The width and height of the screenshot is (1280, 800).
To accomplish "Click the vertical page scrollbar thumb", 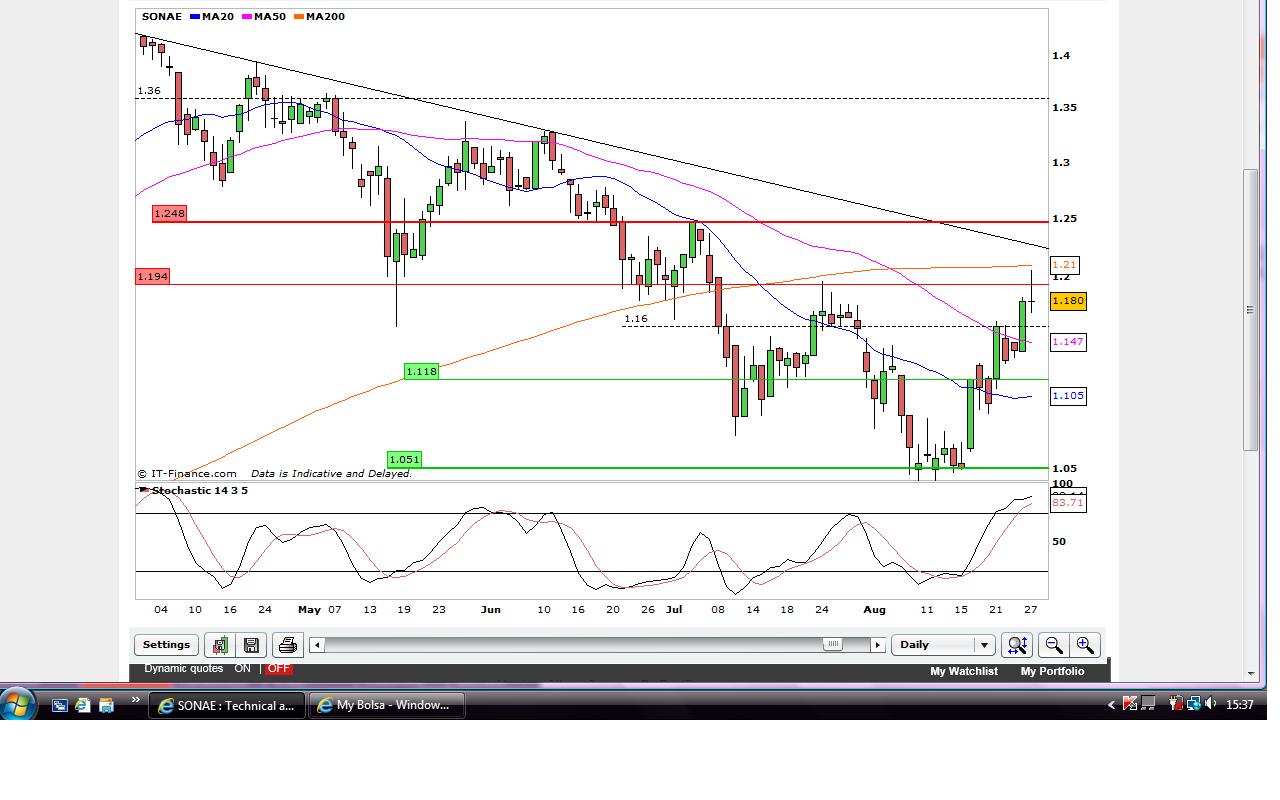I will pos(1250,310).
